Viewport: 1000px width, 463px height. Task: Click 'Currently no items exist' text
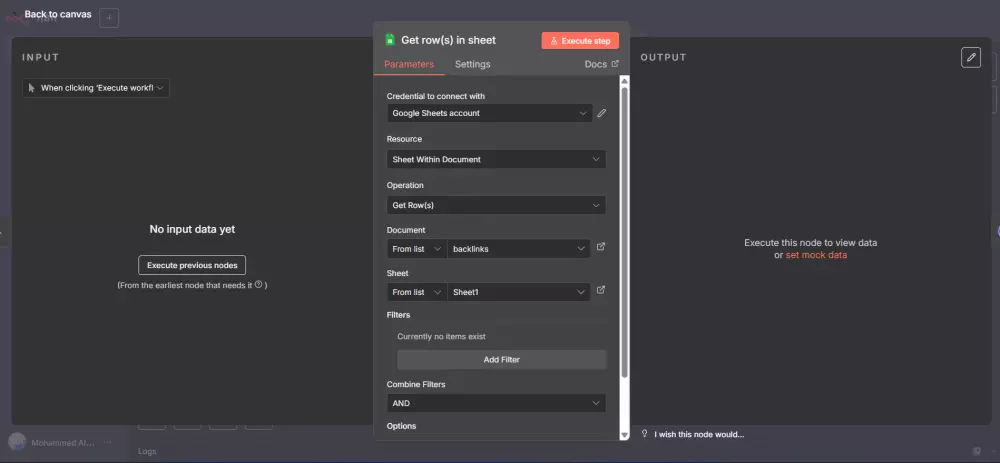tap(441, 336)
